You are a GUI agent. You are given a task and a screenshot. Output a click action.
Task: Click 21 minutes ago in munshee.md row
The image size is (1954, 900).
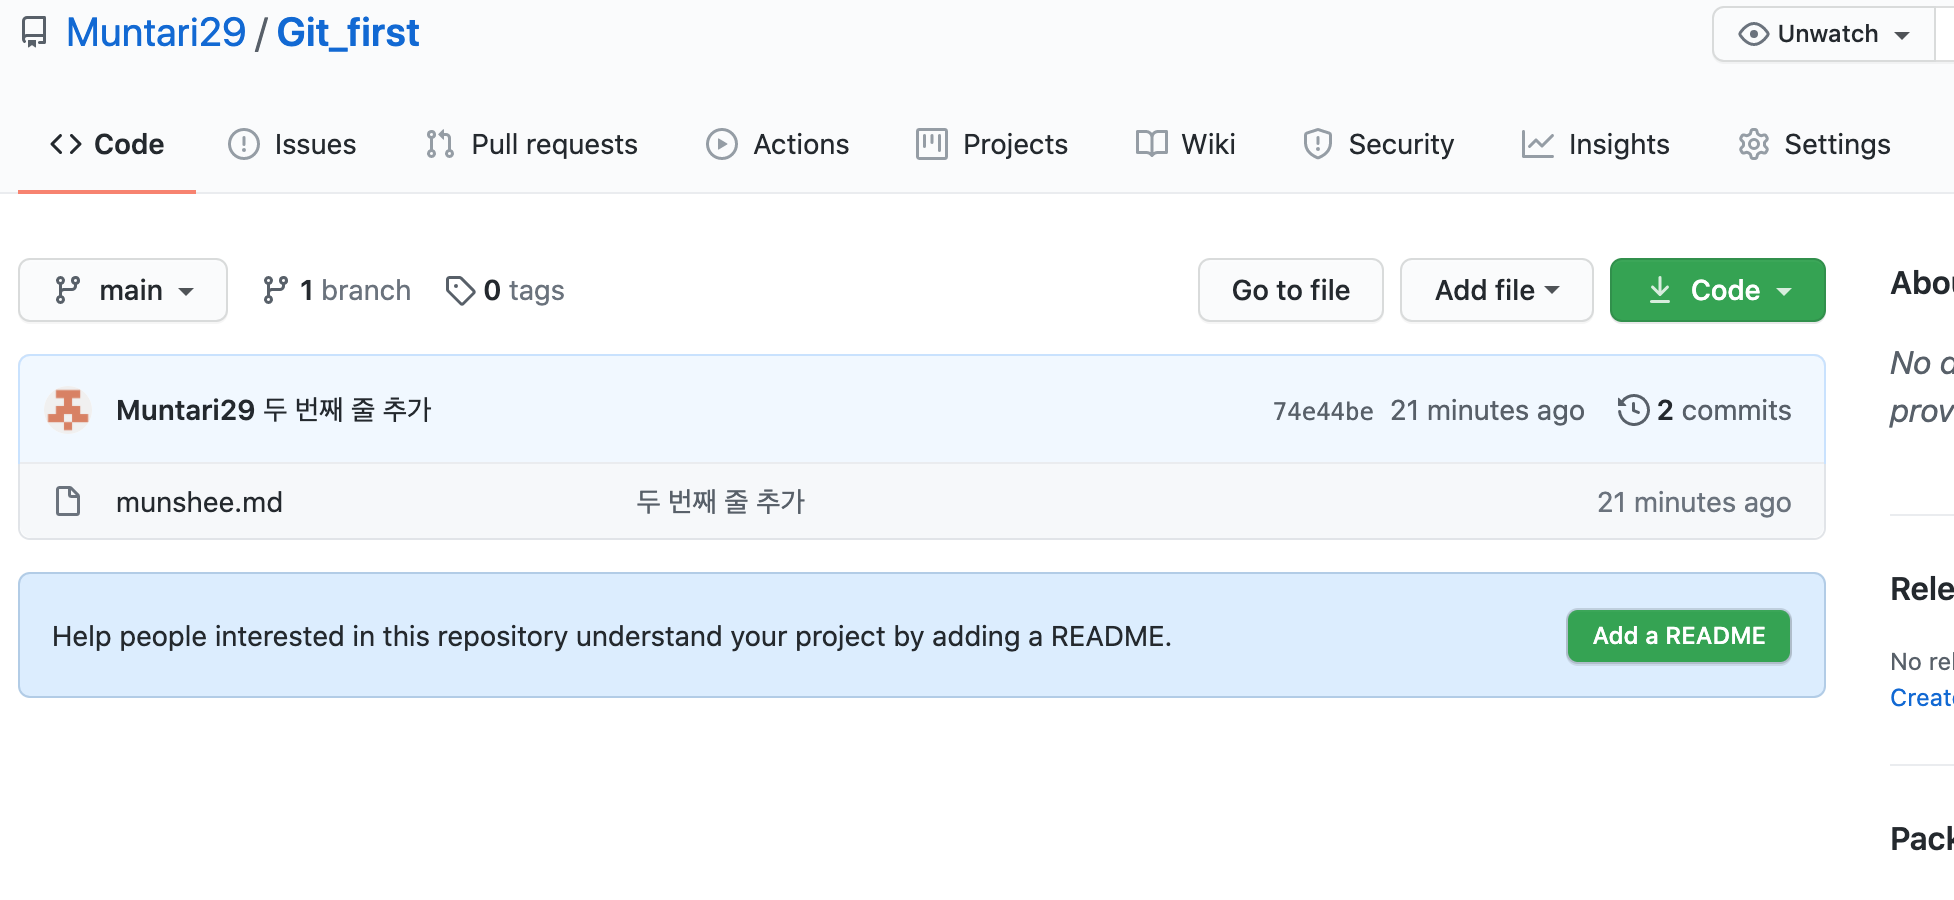[x=1694, y=502]
